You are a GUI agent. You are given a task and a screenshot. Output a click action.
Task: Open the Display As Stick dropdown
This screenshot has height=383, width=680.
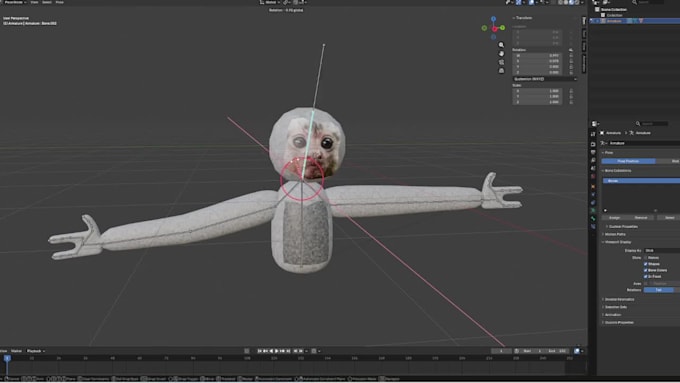pyautogui.click(x=662, y=250)
